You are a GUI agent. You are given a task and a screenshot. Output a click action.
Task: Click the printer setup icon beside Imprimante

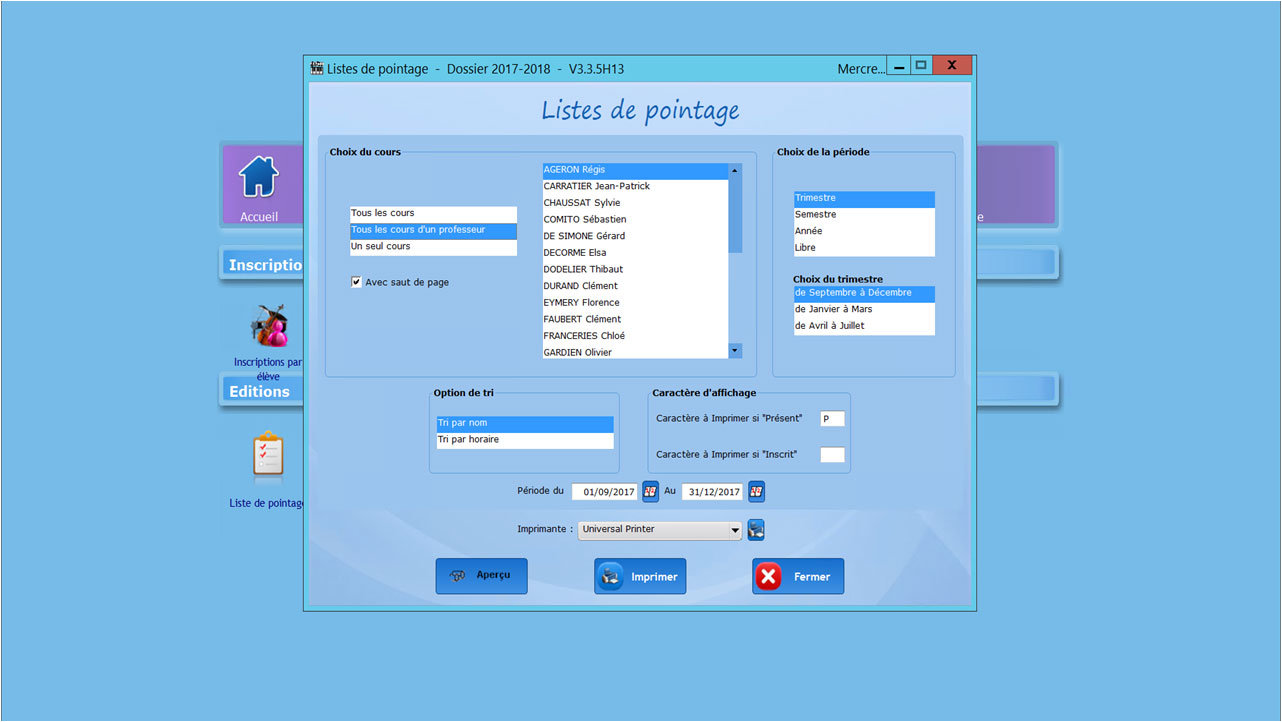coord(756,530)
